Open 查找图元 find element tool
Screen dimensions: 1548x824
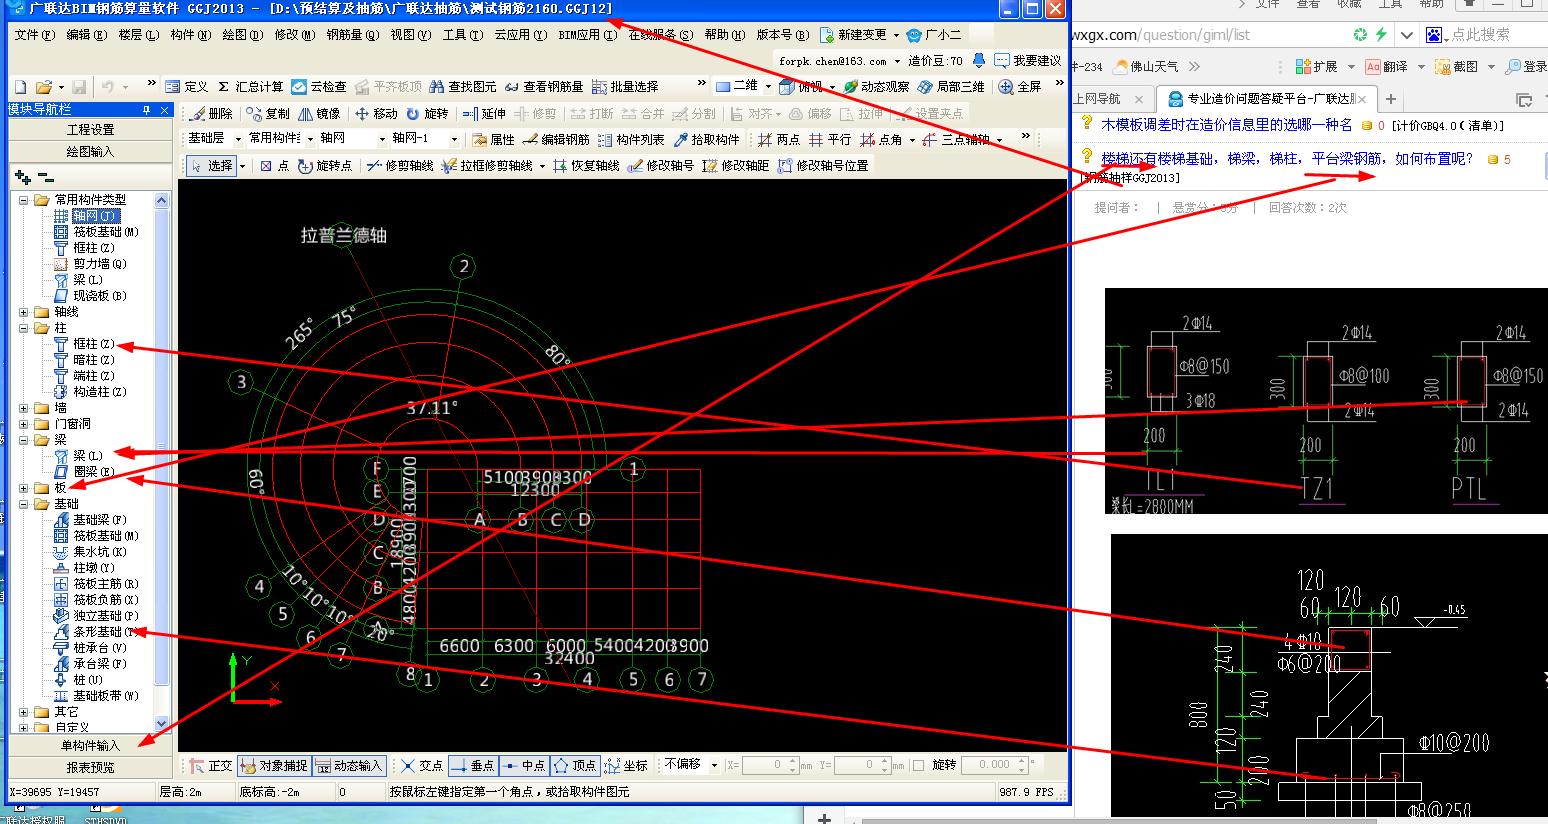coord(464,87)
